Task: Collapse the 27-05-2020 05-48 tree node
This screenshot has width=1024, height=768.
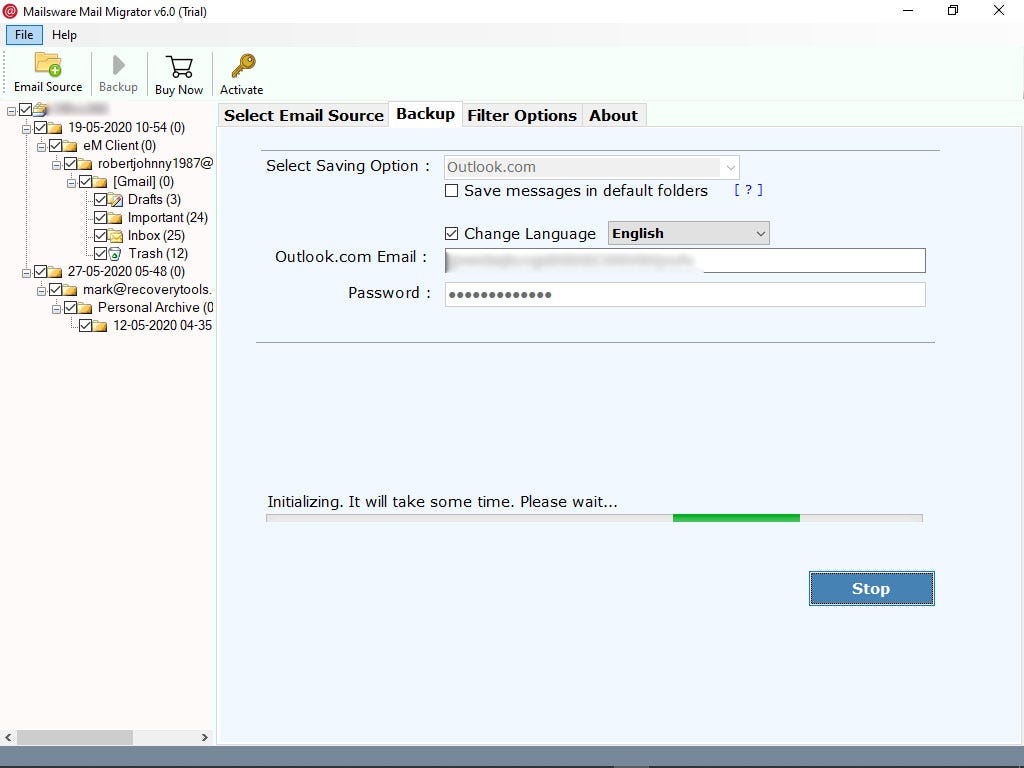Action: (x=27, y=273)
